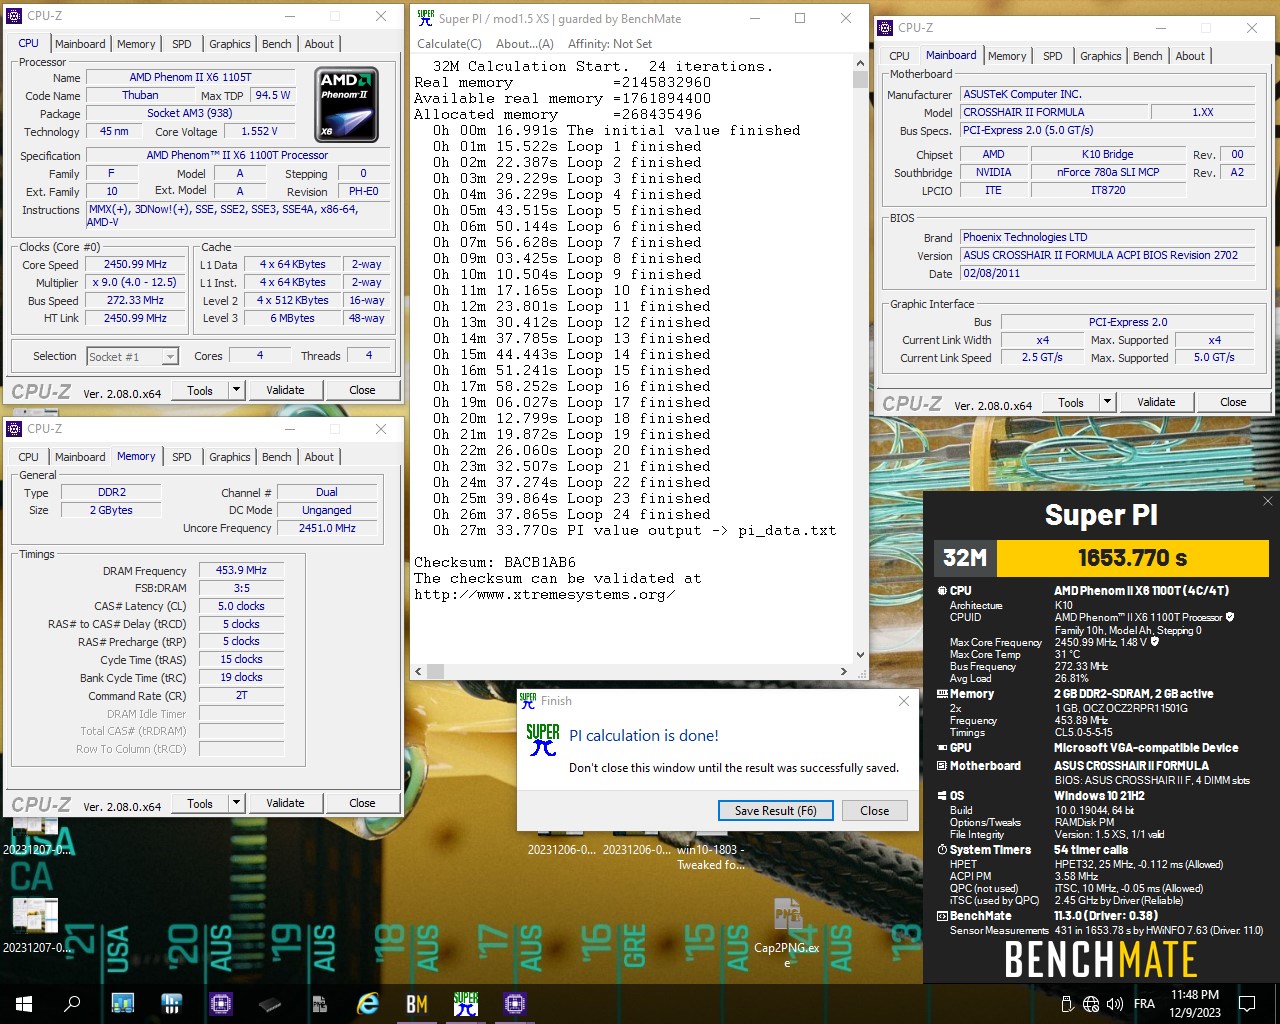Click Close button in CPU-Z Mainboard window
The width and height of the screenshot is (1280, 1024).
[1233, 402]
